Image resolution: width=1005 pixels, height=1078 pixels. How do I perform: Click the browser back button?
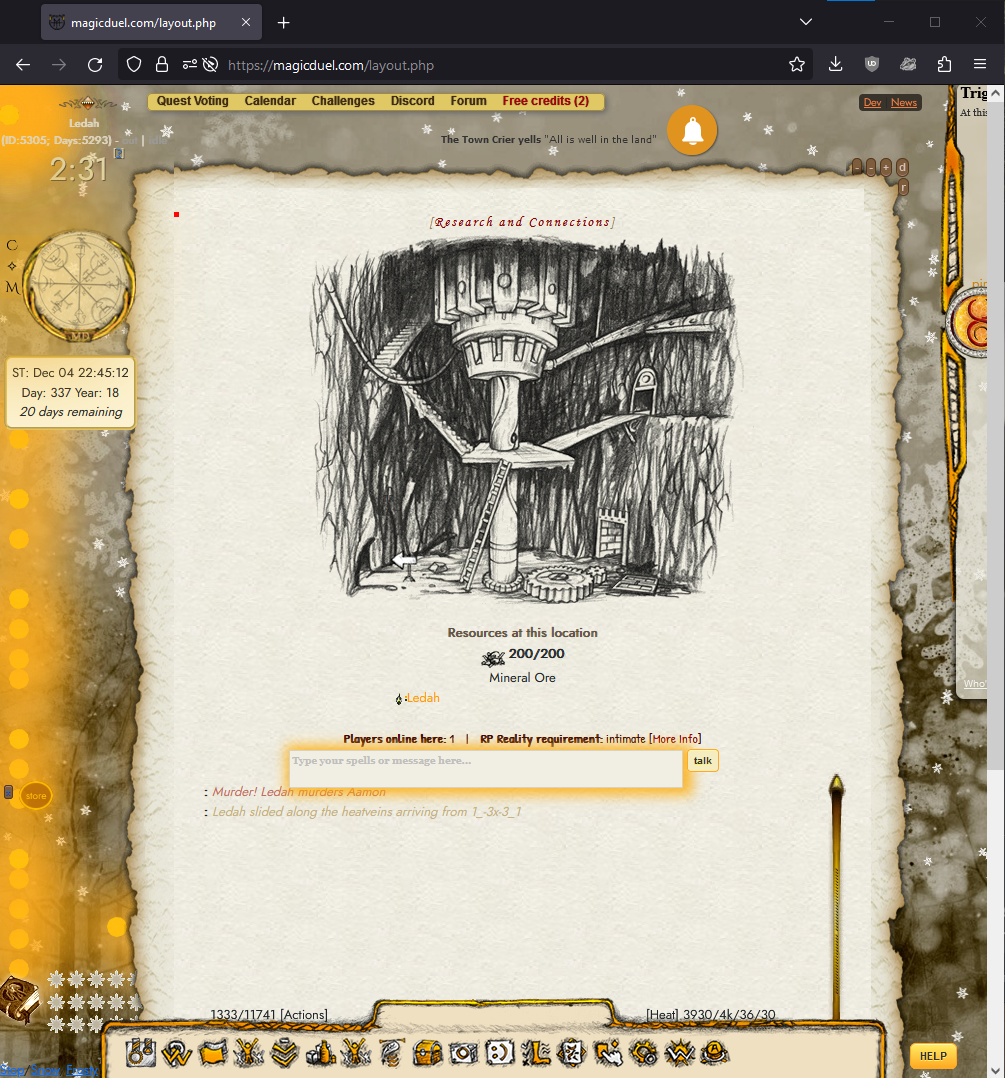23,65
